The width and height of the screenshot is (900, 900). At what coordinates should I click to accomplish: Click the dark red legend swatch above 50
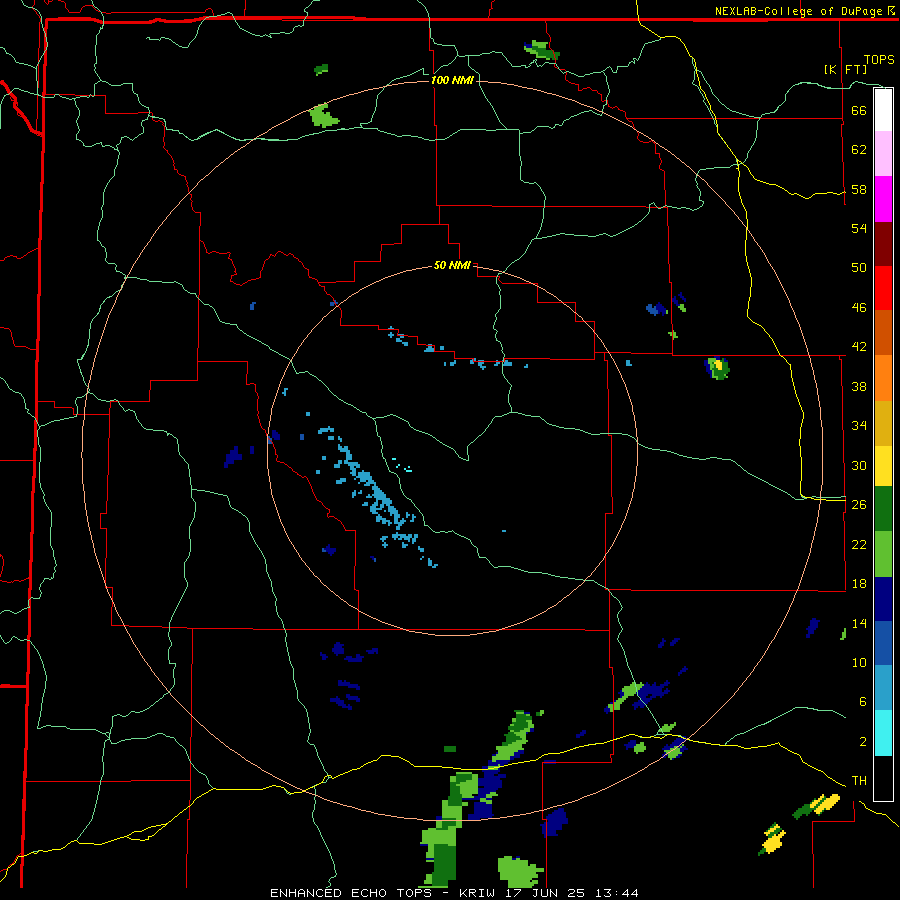tap(883, 244)
